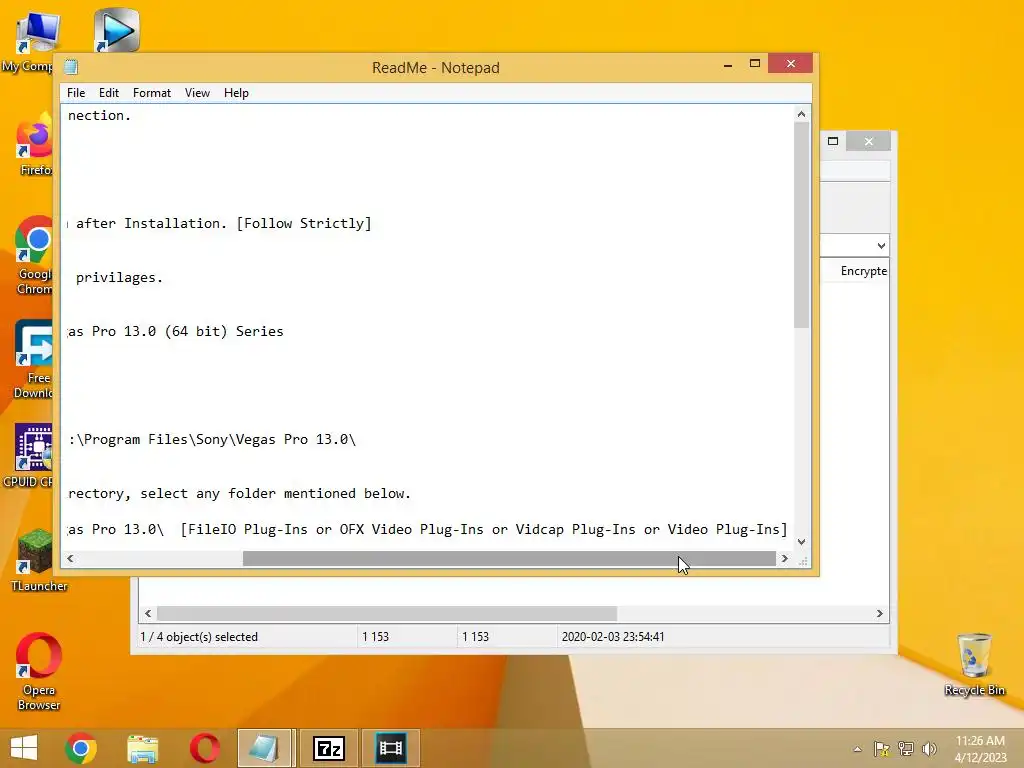
Task: Open the Help menu in Notepad
Action: pos(236,93)
